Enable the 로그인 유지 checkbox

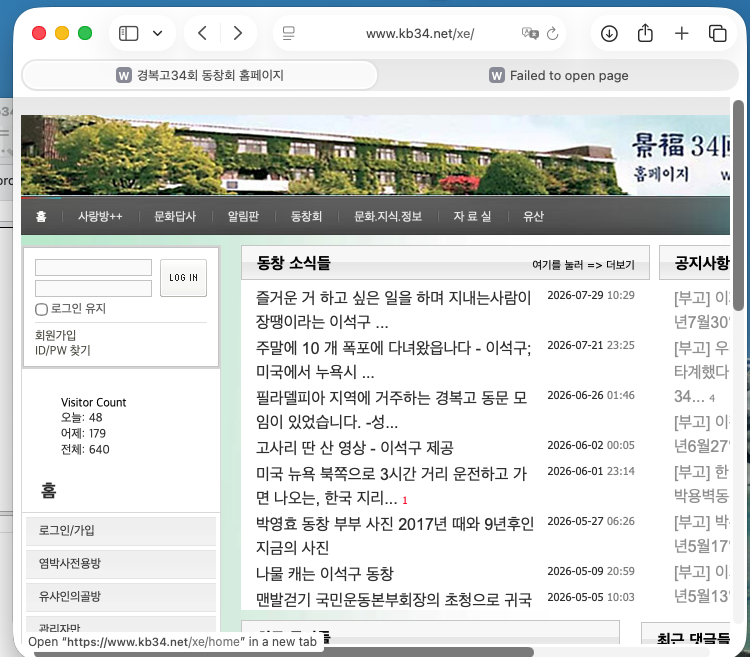pos(42,309)
